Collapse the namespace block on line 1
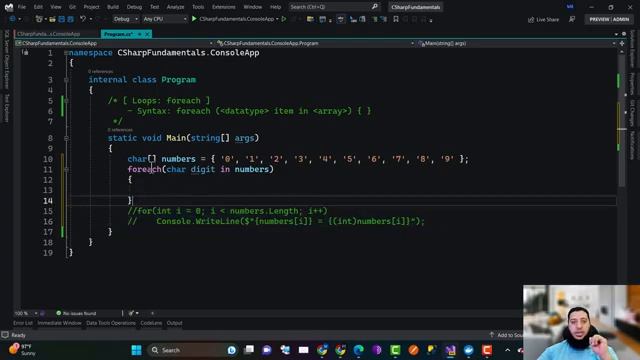 [66, 53]
